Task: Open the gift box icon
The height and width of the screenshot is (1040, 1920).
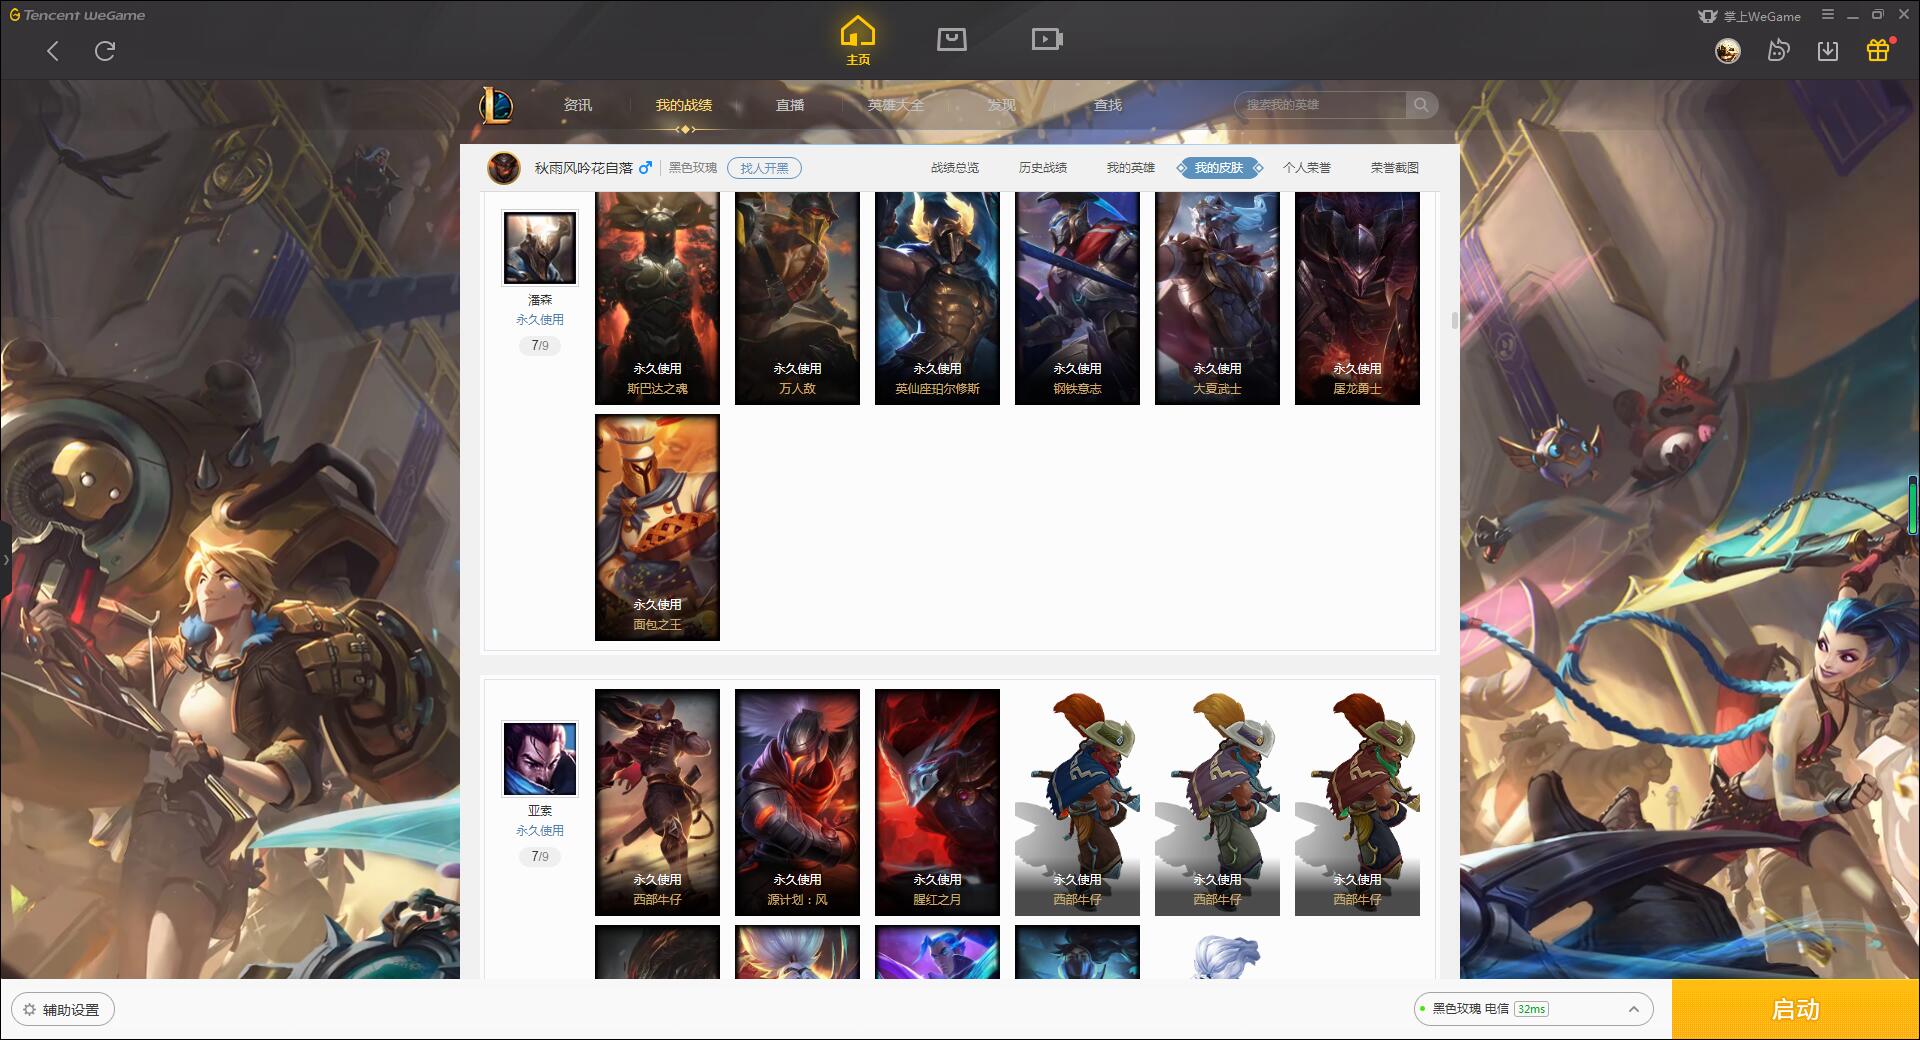Action: point(1878,50)
